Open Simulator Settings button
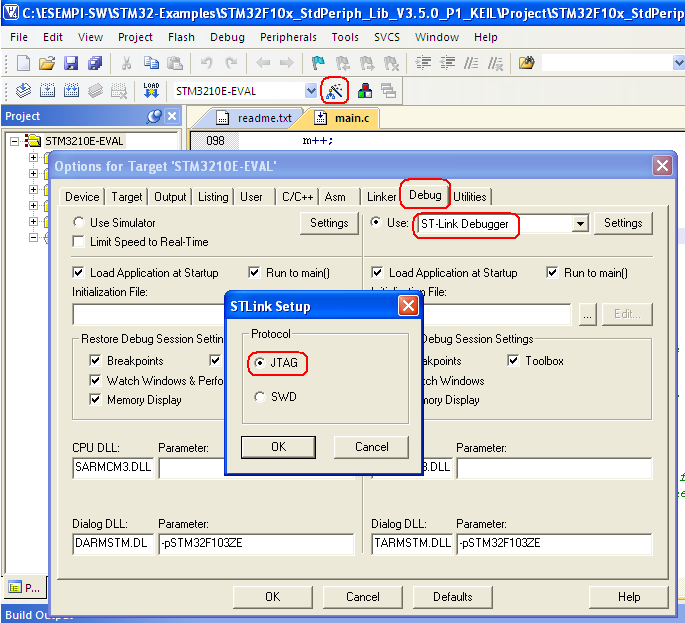The width and height of the screenshot is (685, 623). pos(329,223)
